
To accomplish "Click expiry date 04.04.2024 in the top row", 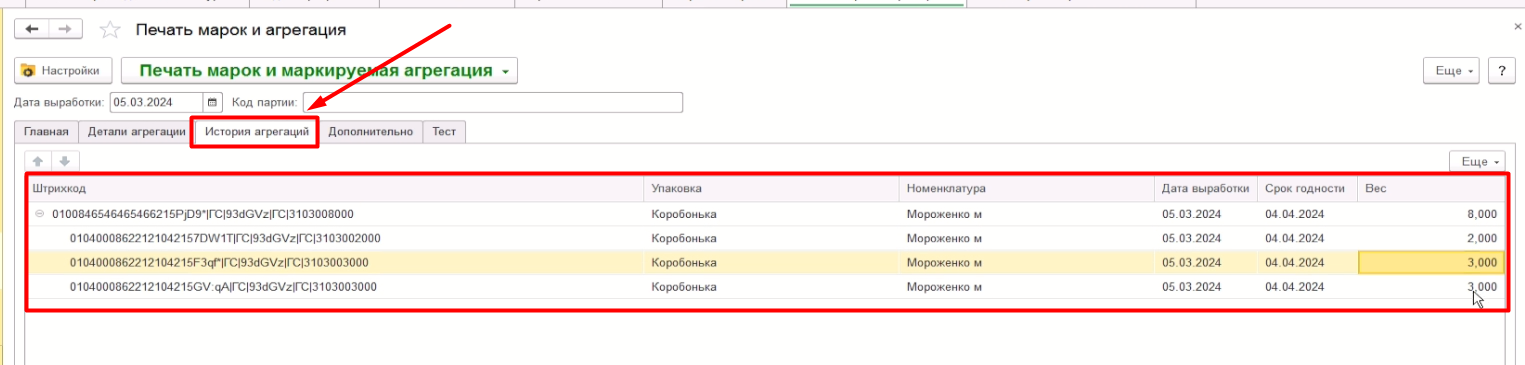I will tap(1294, 214).
